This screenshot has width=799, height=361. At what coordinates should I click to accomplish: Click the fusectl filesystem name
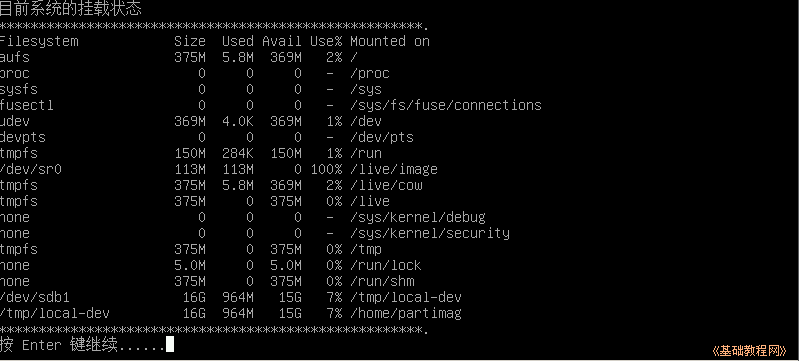[26, 105]
